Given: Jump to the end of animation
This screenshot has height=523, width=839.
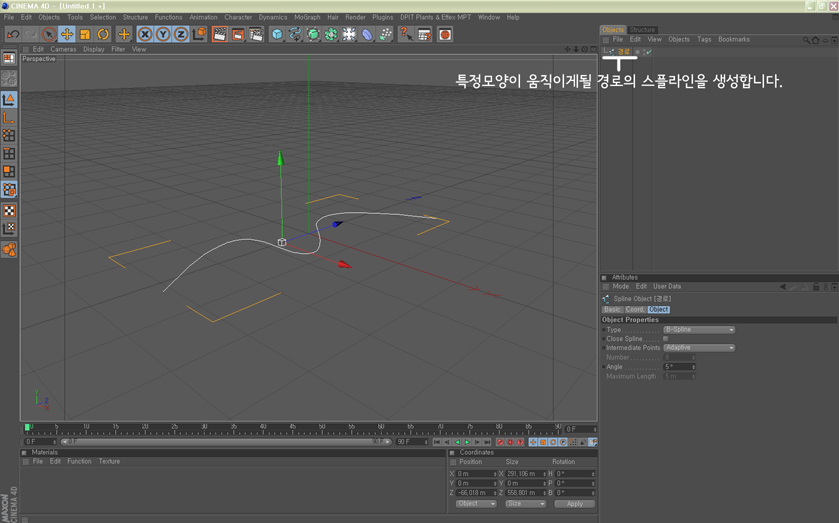Looking at the screenshot, I should coord(487,442).
